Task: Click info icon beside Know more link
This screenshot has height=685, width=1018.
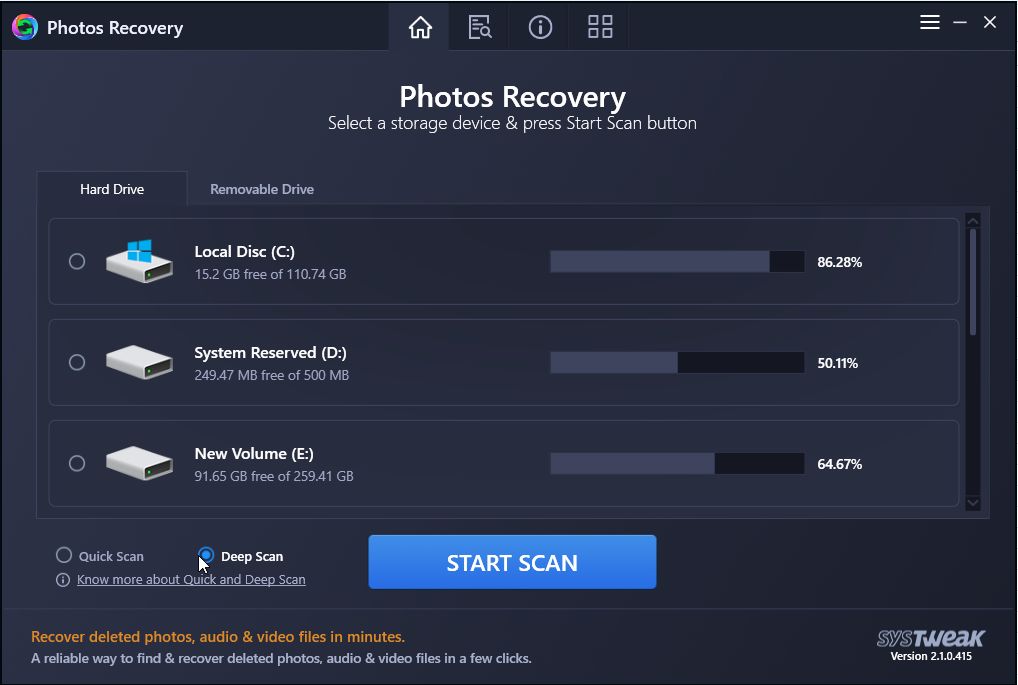Action: click(63, 580)
